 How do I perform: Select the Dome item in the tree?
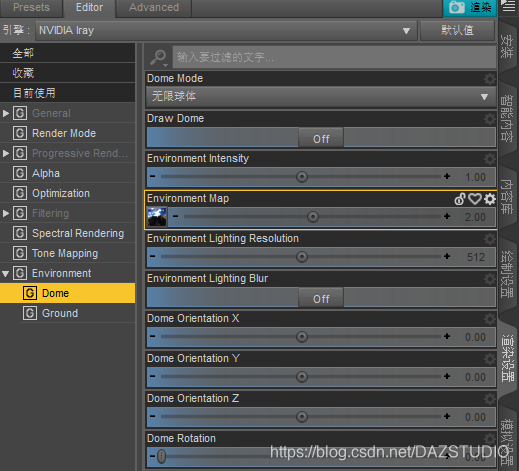(x=68, y=293)
